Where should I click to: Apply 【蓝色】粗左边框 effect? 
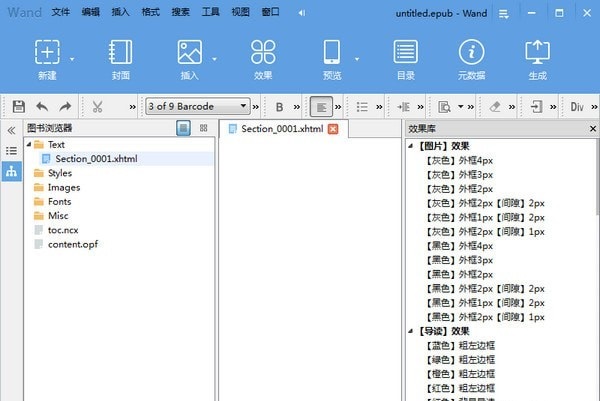460,346
